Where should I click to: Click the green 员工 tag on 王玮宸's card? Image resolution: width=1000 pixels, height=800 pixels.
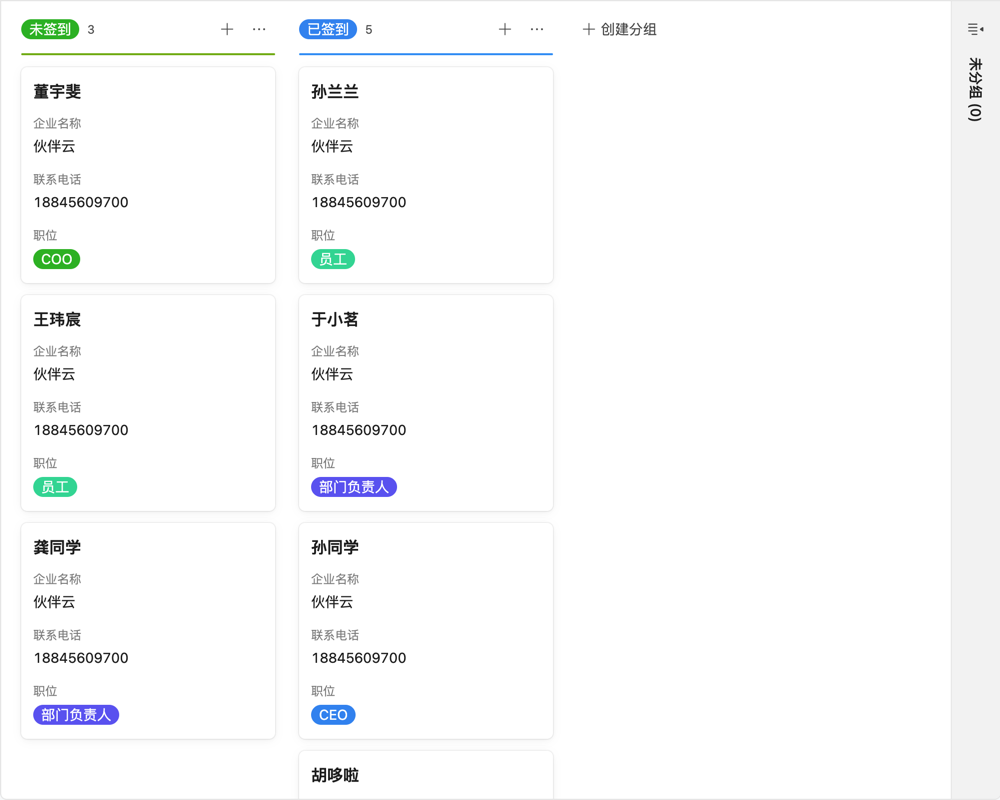point(55,486)
